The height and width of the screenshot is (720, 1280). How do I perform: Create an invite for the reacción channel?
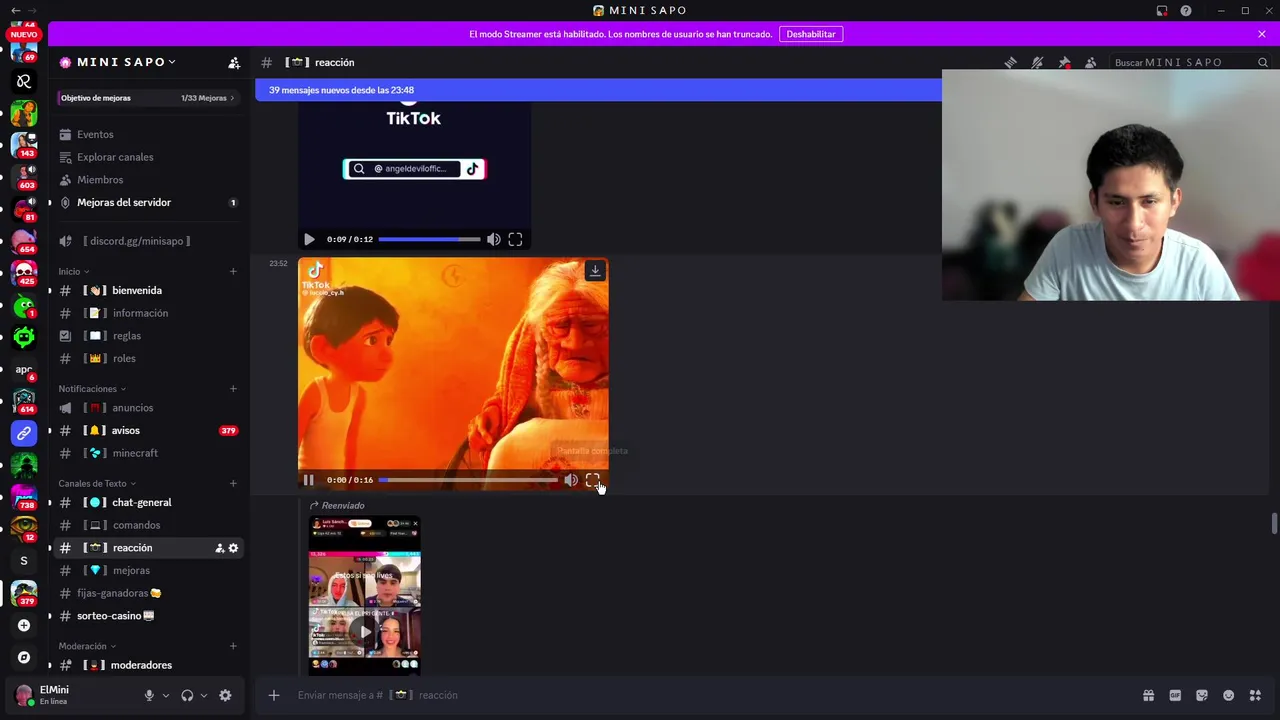coord(220,548)
